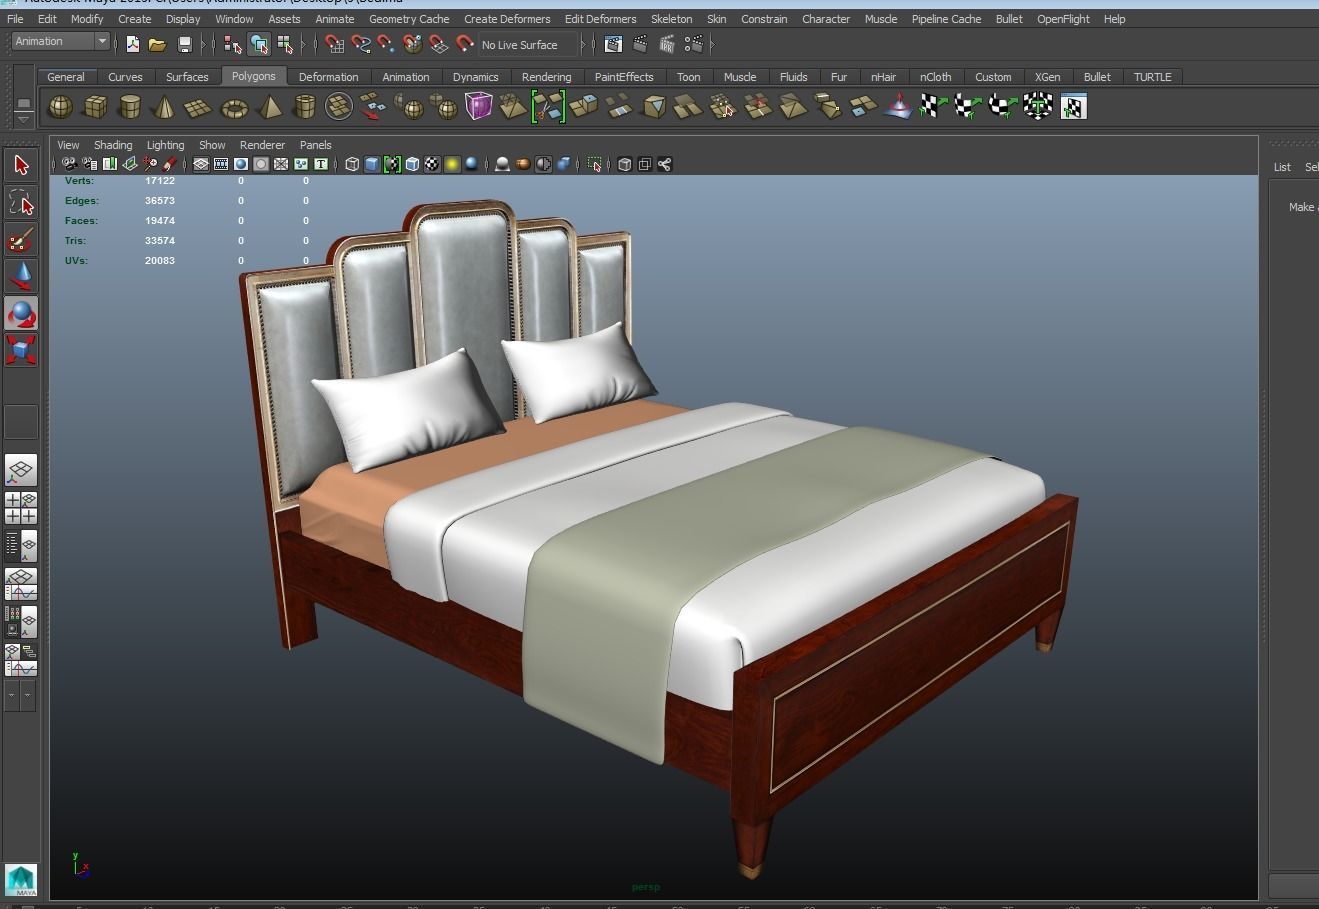Choose the Paint Selection tool

[x=21, y=240]
